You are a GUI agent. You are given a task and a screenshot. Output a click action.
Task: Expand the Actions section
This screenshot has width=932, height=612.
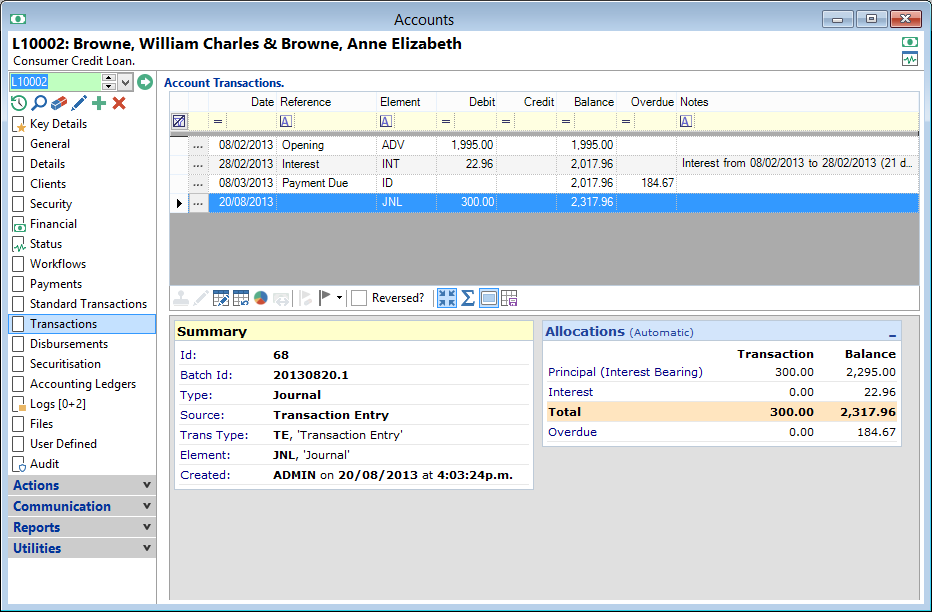point(82,485)
